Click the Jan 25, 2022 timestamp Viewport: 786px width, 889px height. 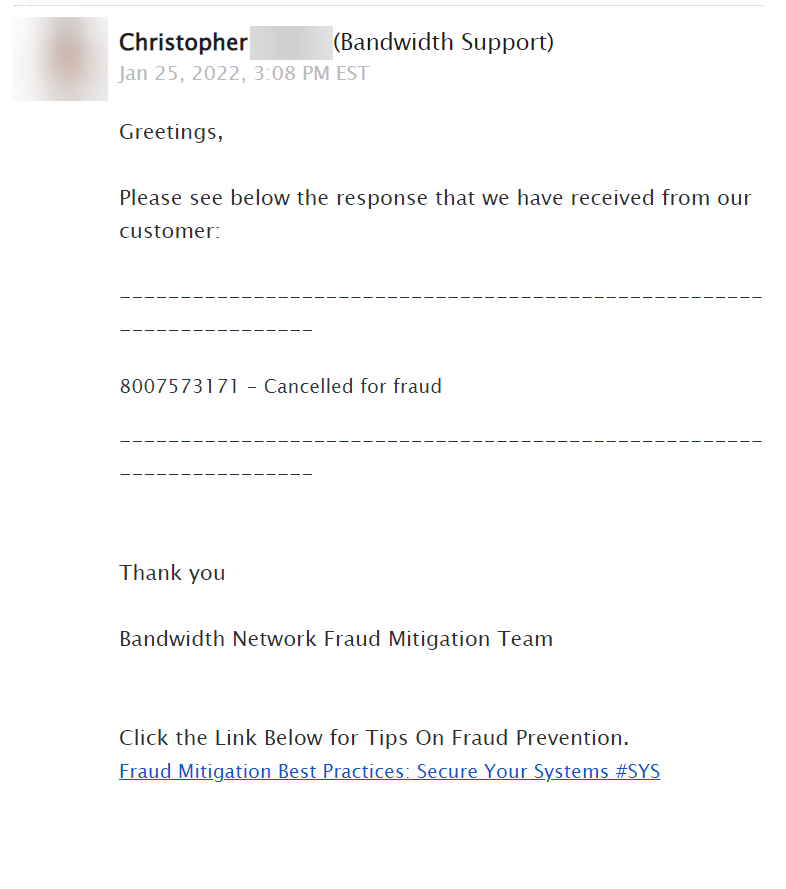pos(244,74)
